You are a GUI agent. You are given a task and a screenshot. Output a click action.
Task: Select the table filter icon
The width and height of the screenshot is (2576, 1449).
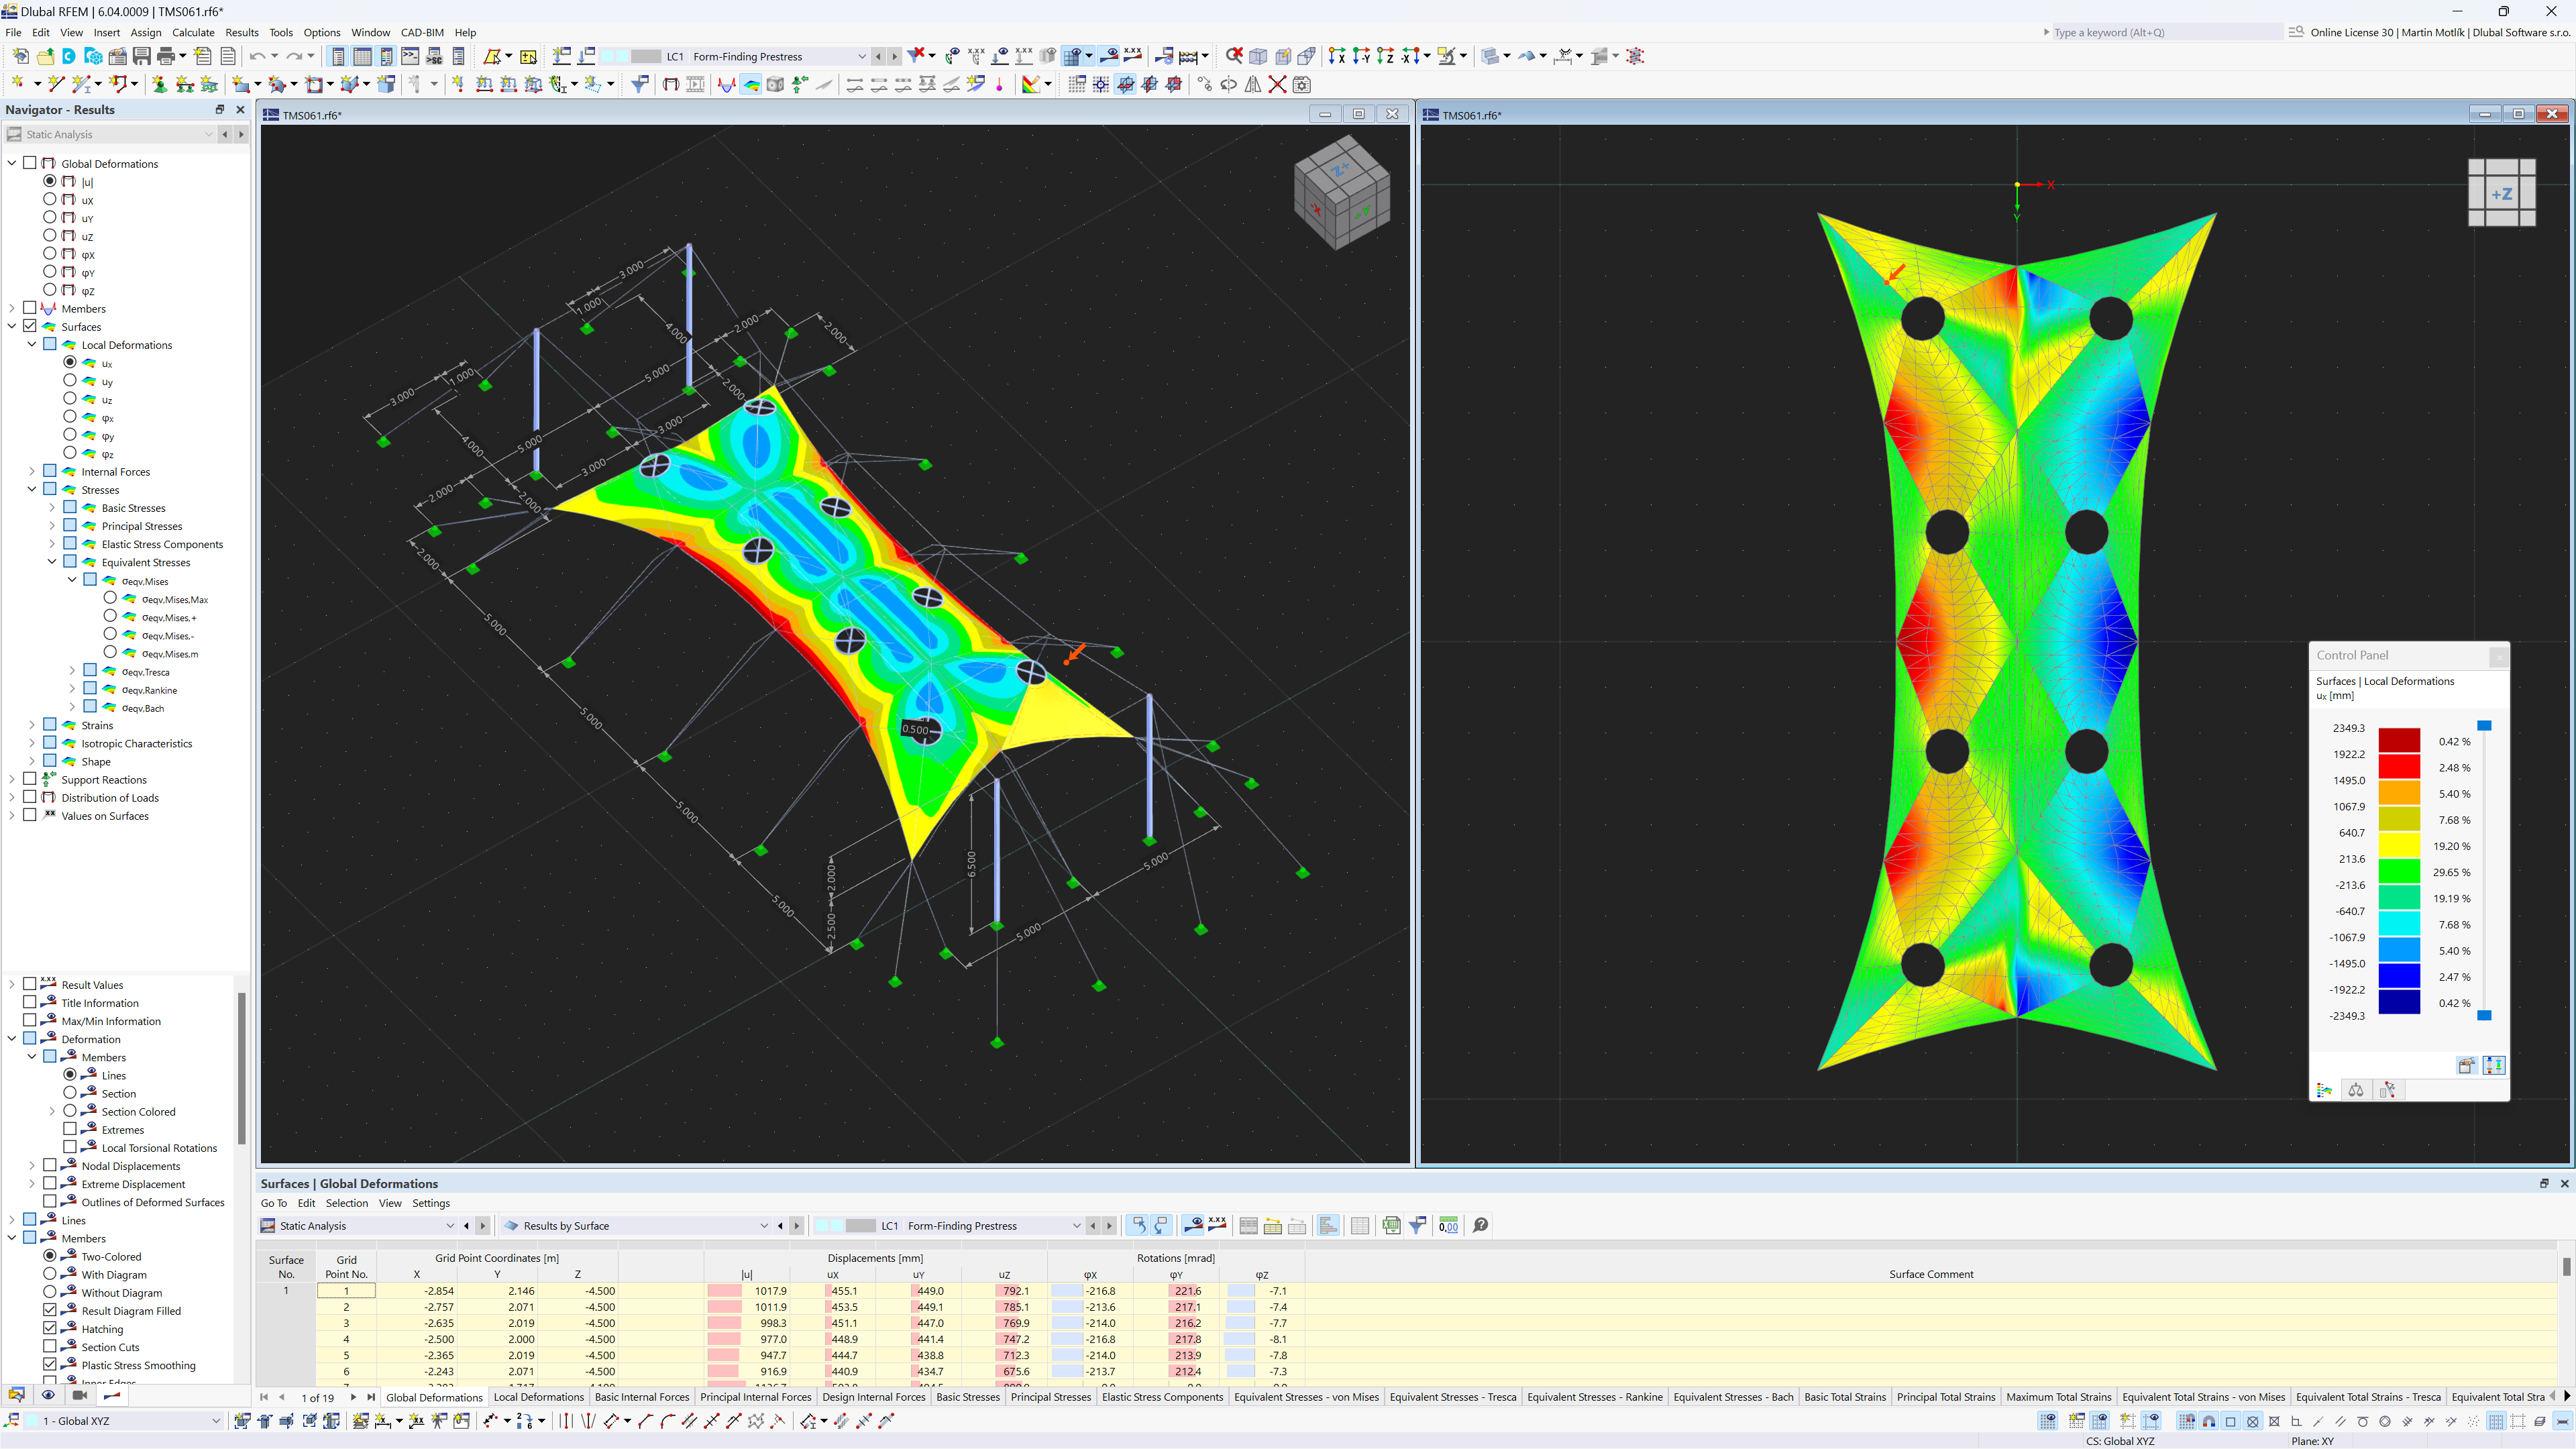coord(1417,1225)
